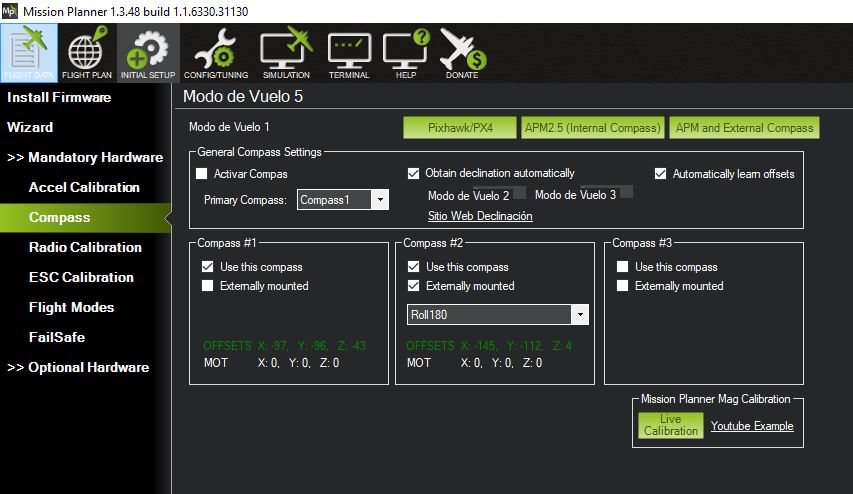Collapse the Mandatory Hardware section

click(x=85, y=157)
